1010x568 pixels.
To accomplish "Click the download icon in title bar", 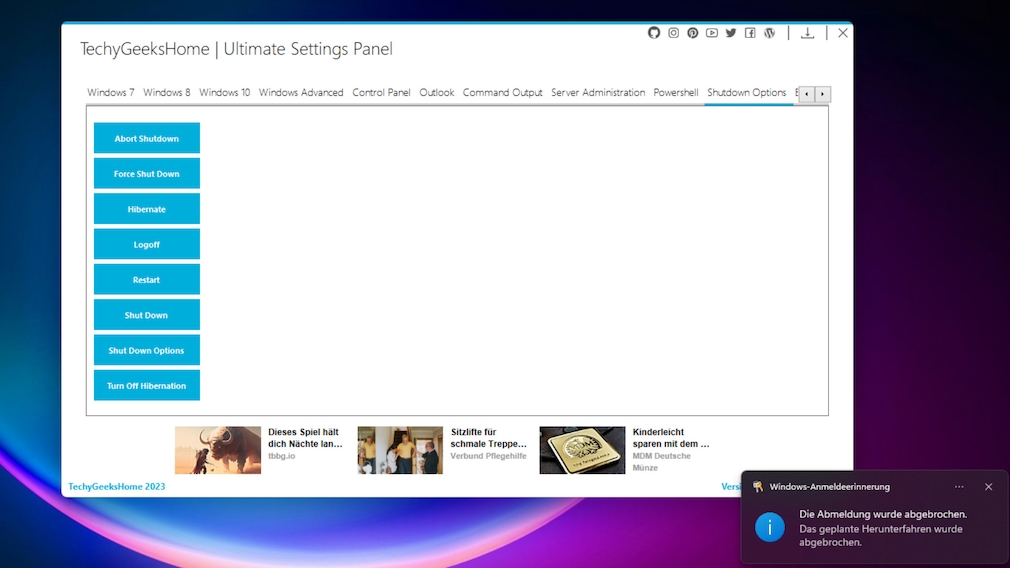I will [x=807, y=33].
